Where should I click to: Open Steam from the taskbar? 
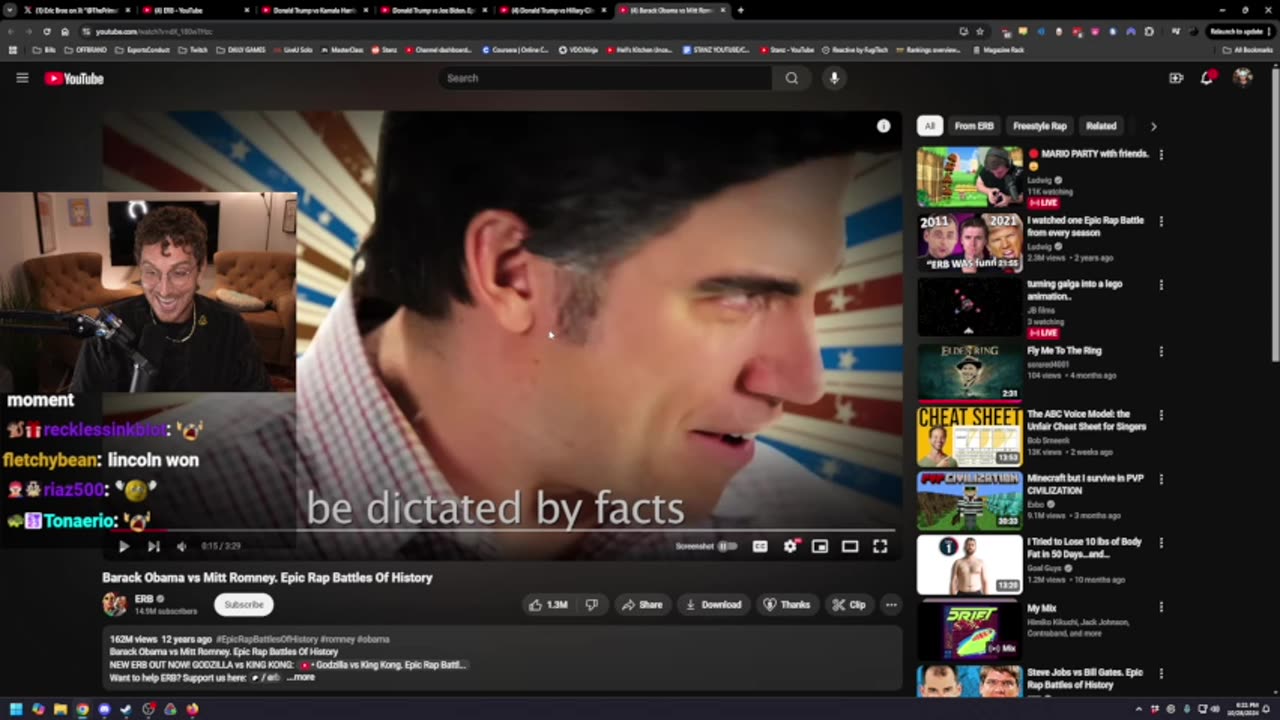(126, 709)
